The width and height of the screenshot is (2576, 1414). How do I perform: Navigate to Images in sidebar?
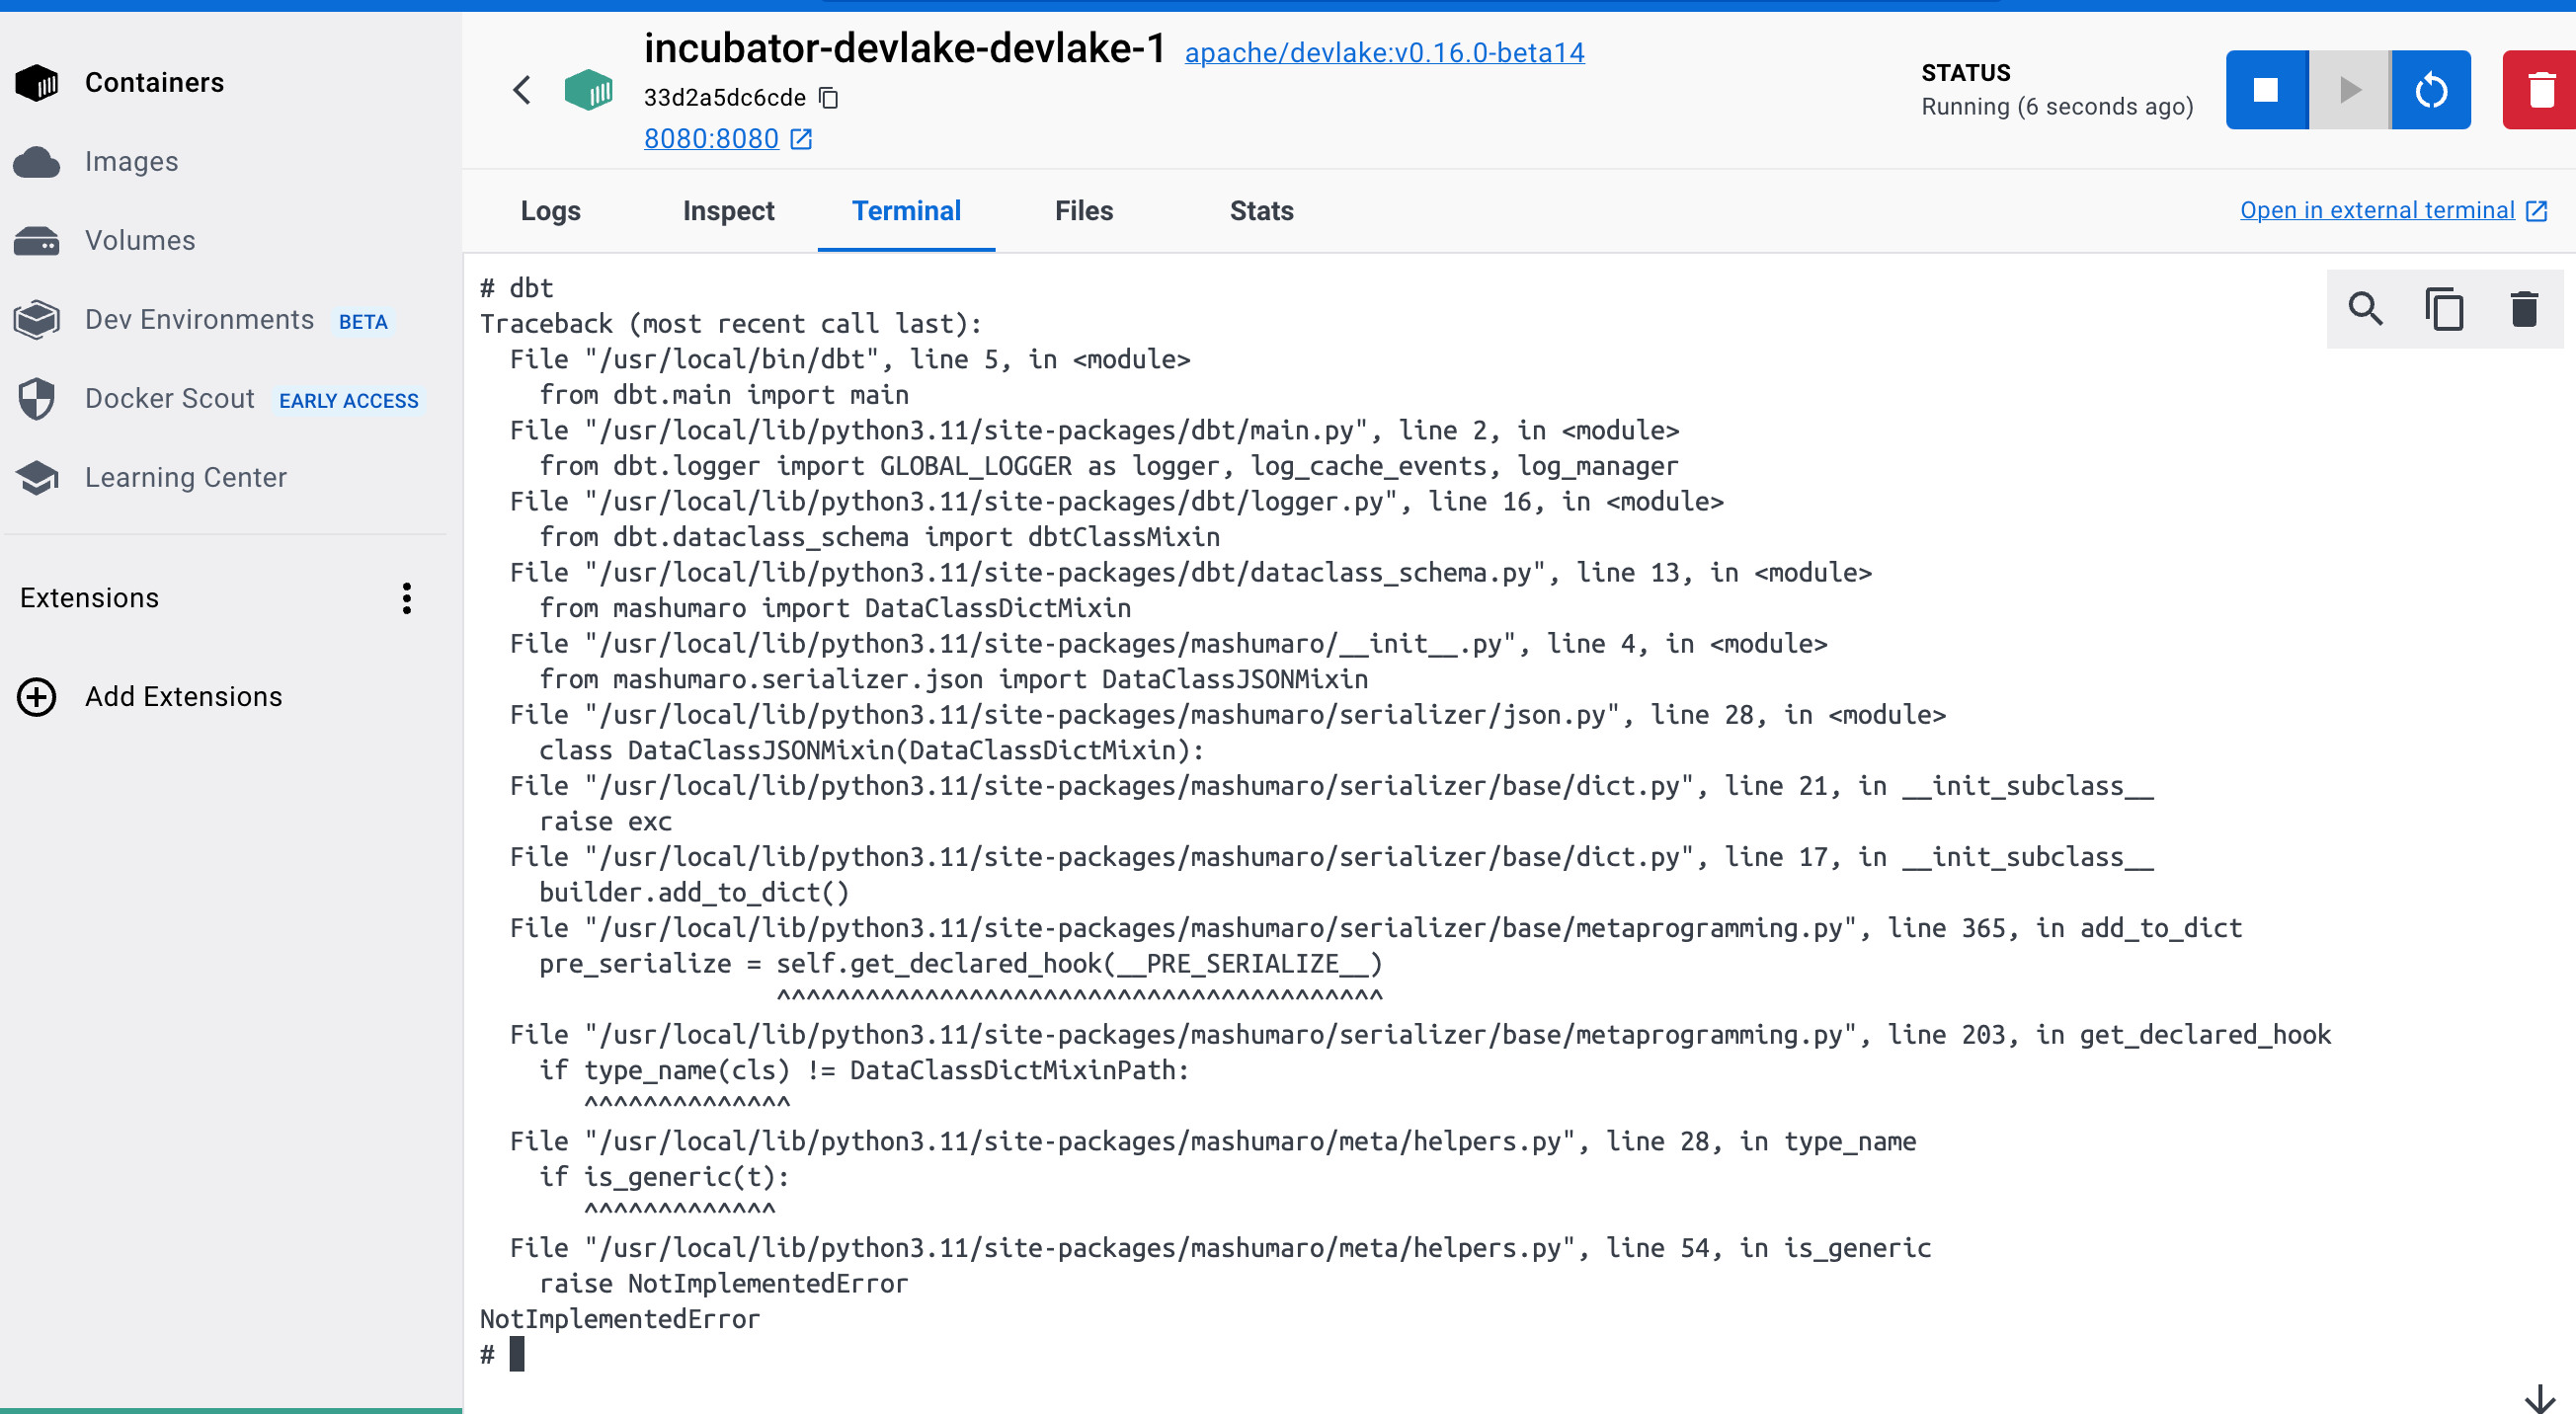click(131, 162)
